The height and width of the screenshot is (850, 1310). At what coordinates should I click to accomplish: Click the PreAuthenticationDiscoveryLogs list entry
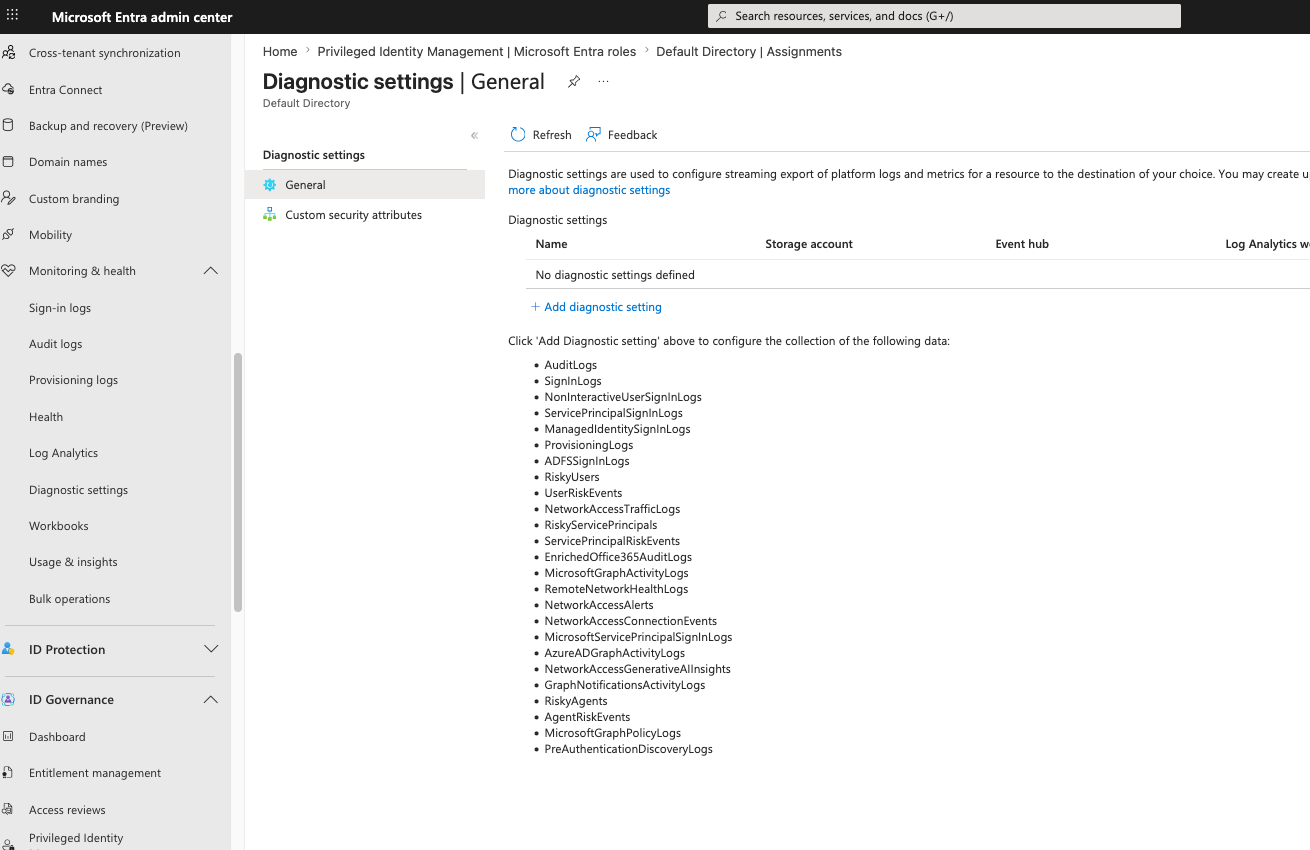628,749
